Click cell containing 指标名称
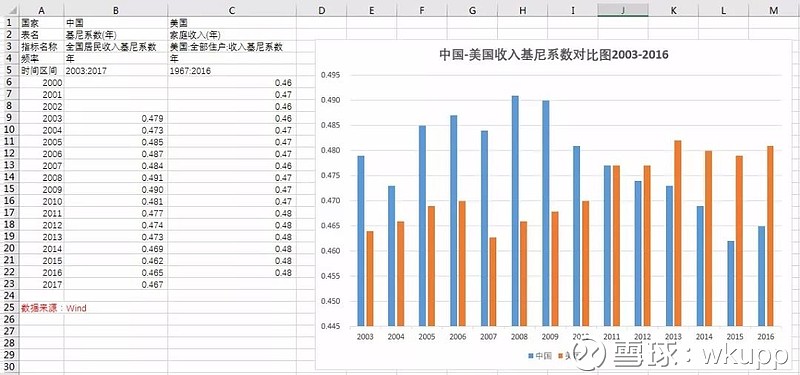800x375 pixels. coord(41,47)
